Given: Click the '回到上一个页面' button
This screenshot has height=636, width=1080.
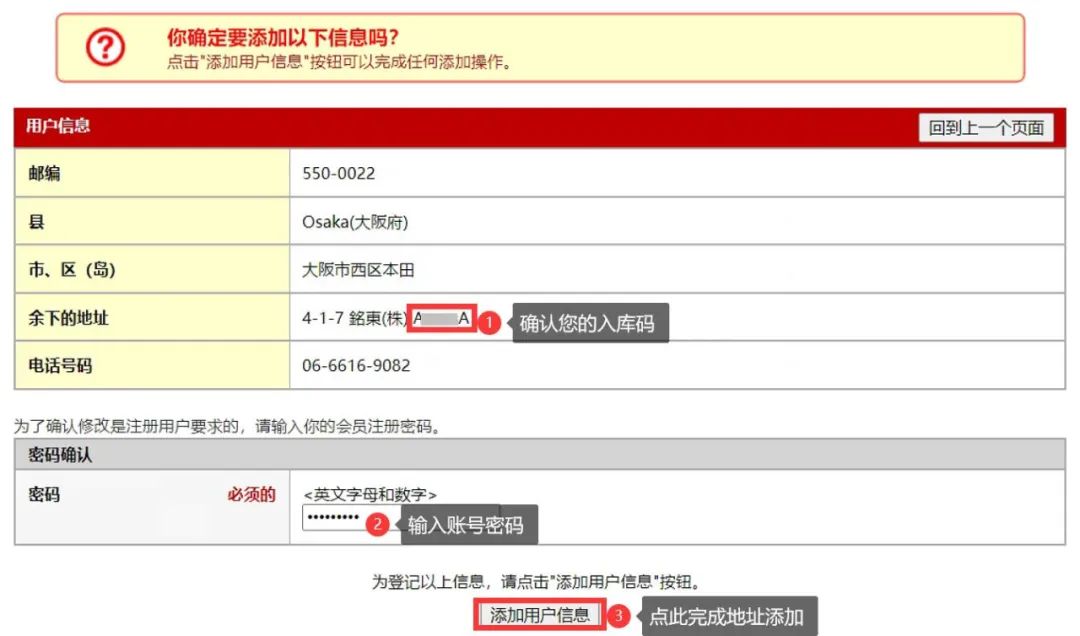Looking at the screenshot, I should 985,128.
